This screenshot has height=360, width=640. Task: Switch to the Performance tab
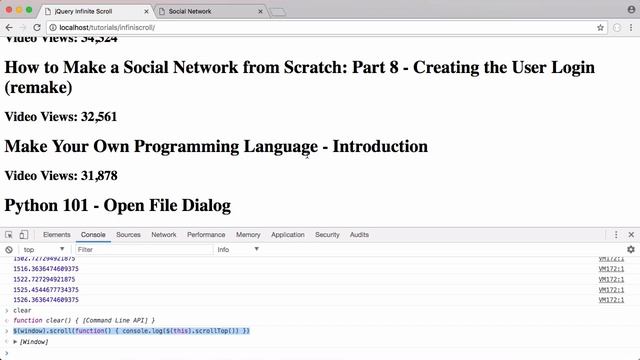[x=206, y=235]
